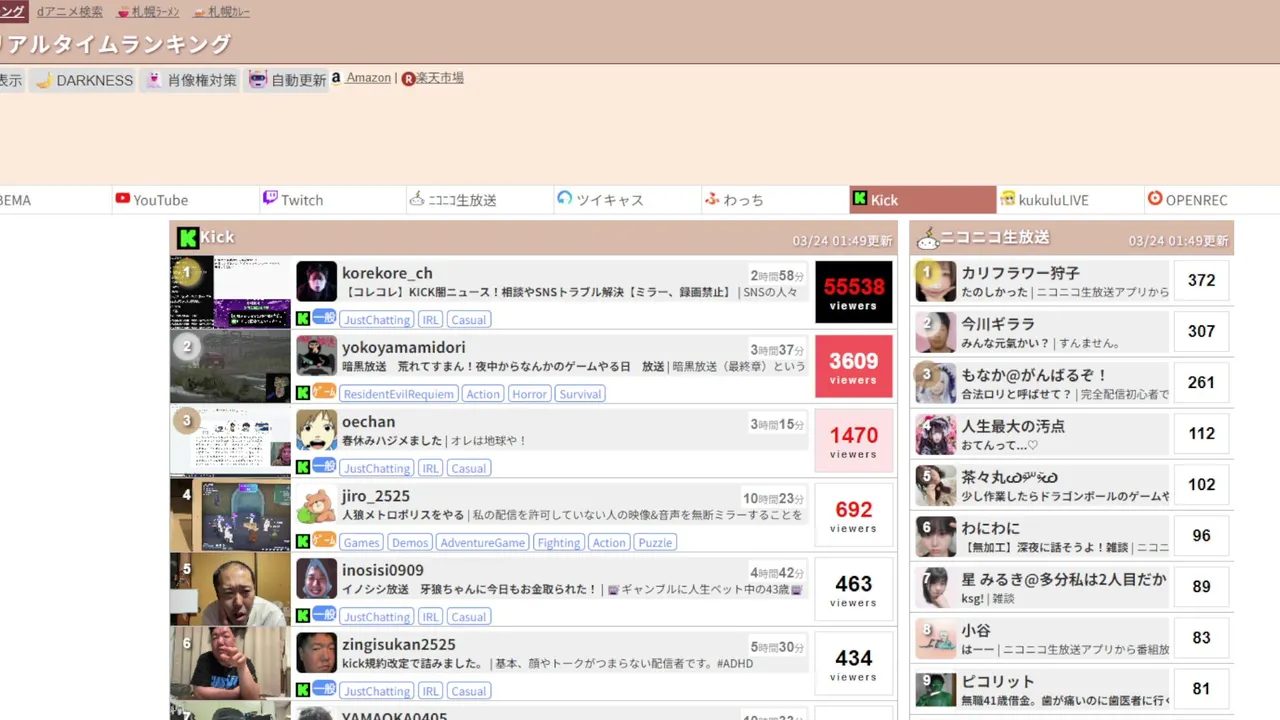
Task: Click もなか@がんばるぞ！ avatar
Action: [936, 383]
